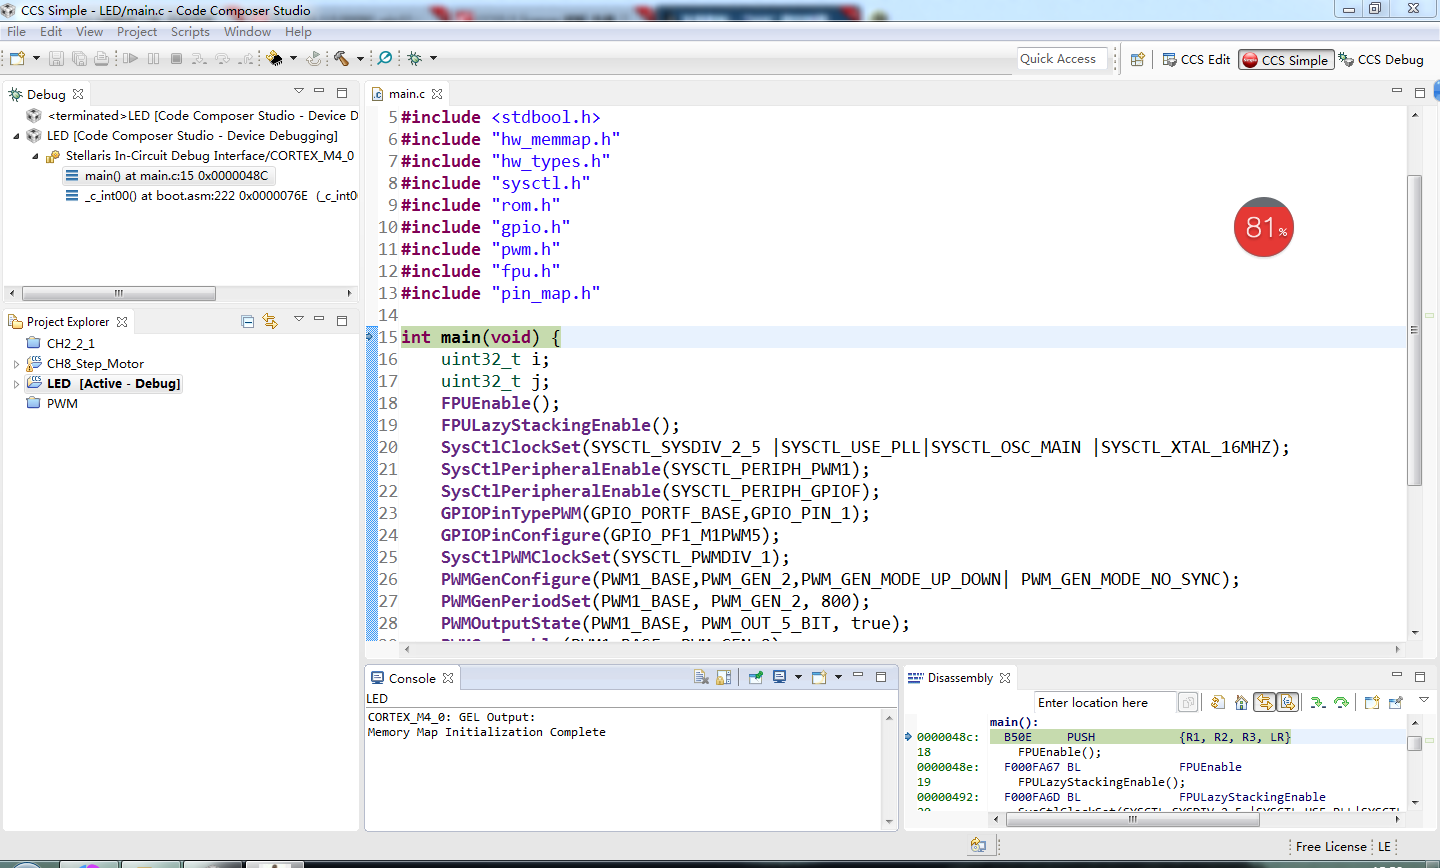The image size is (1440, 868).
Task: Click the Open Perspective icon
Action: (x=1137, y=60)
